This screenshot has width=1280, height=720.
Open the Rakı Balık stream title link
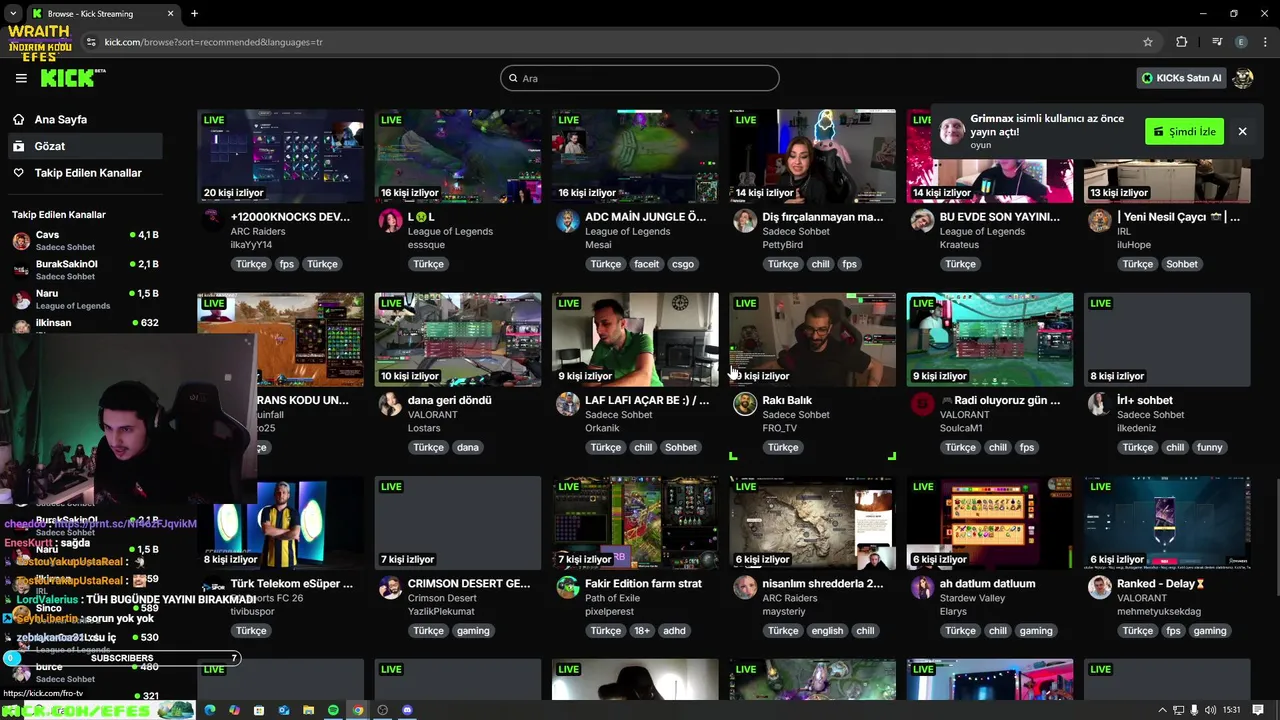click(787, 400)
